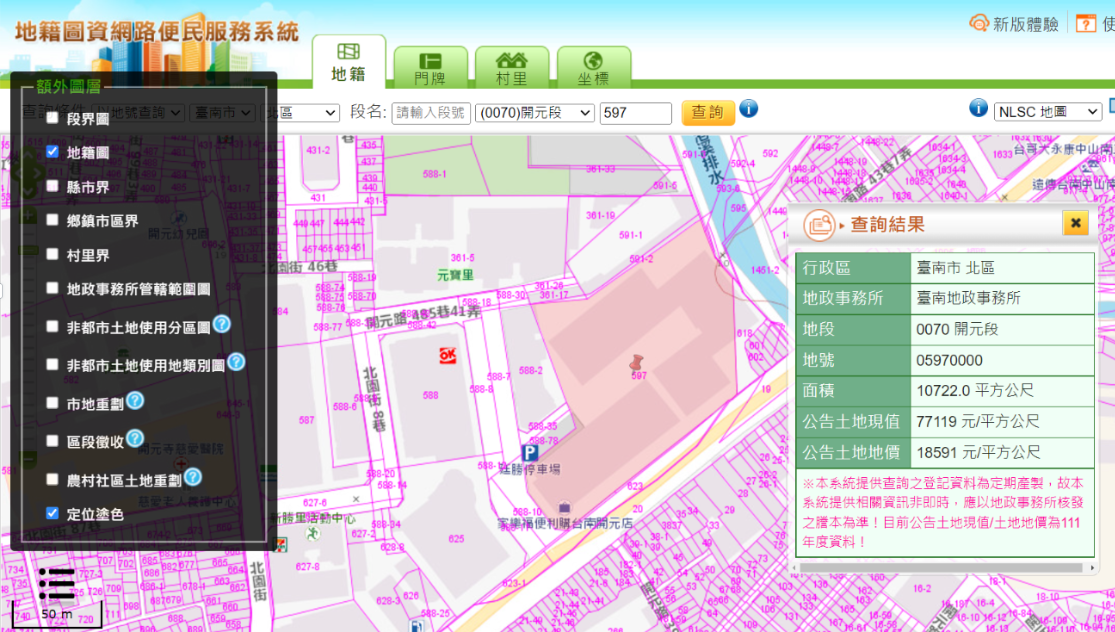Open the orange question-mark help icon at top right

pos(1086,23)
